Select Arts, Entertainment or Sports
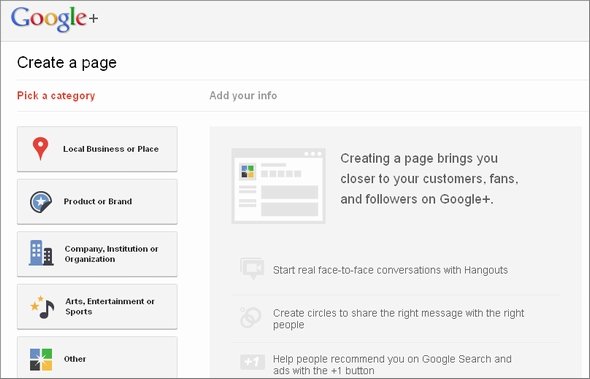The image size is (590, 379). tap(97, 307)
